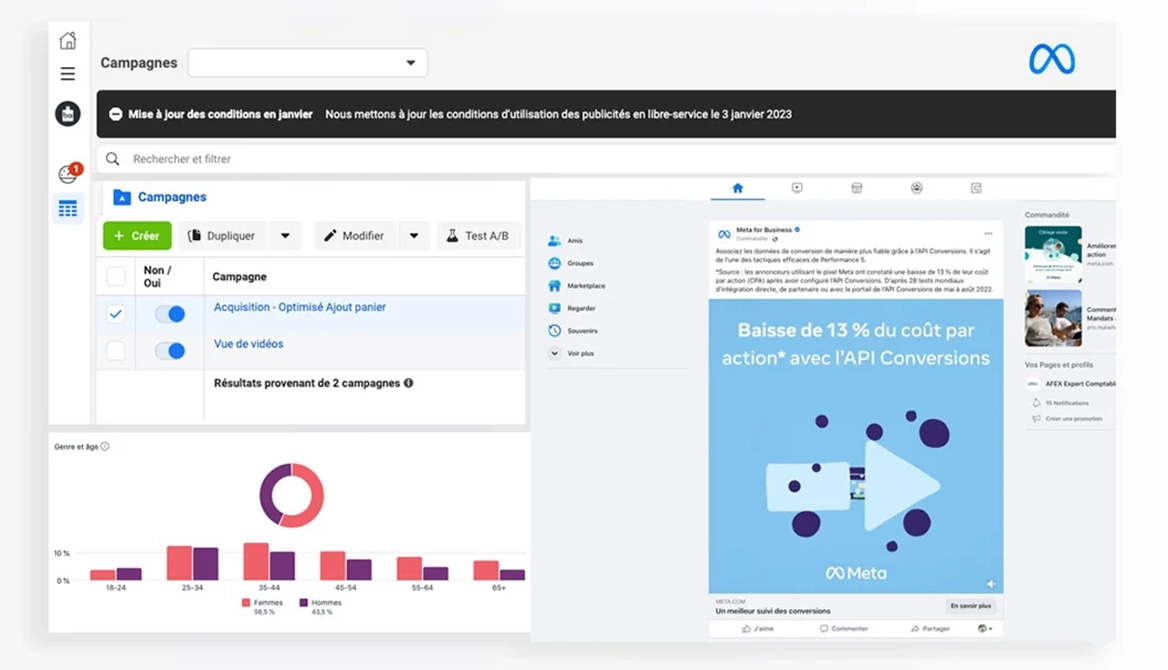This screenshot has width=1168, height=670.
Task: Open the hamburger menu in the sidebar
Action: (68, 74)
